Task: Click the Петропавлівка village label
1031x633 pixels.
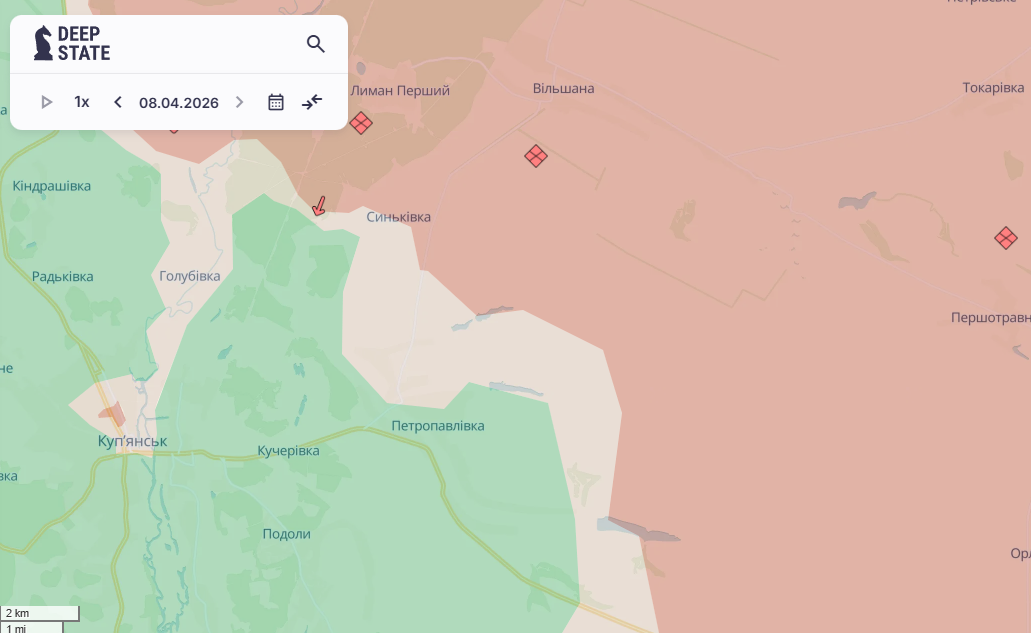Action: pos(438,426)
